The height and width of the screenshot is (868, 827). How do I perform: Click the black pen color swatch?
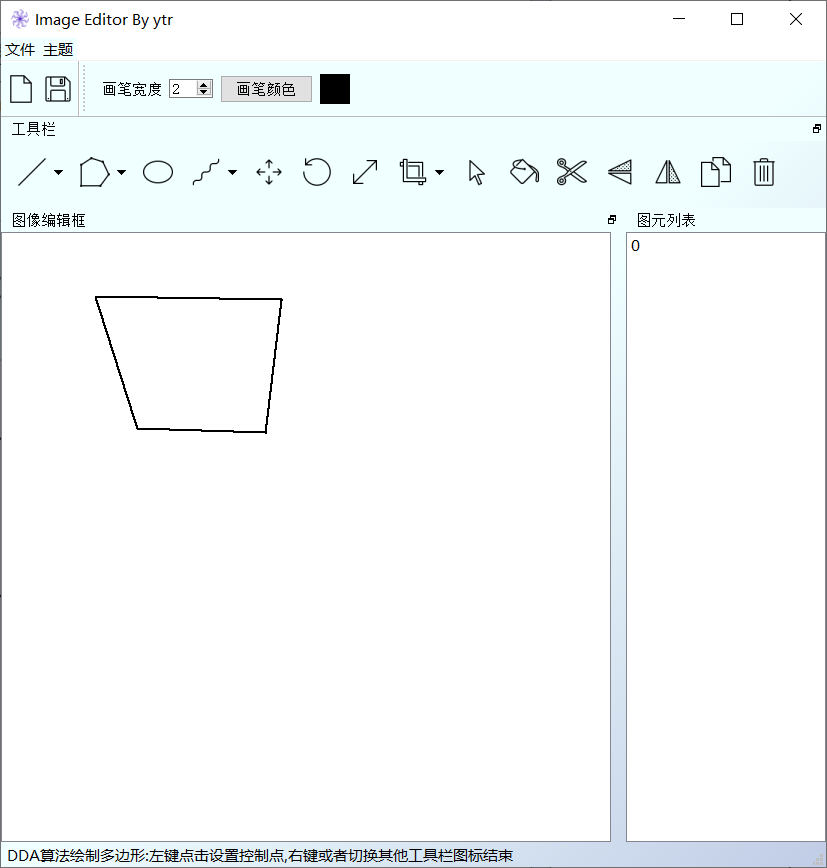point(335,89)
